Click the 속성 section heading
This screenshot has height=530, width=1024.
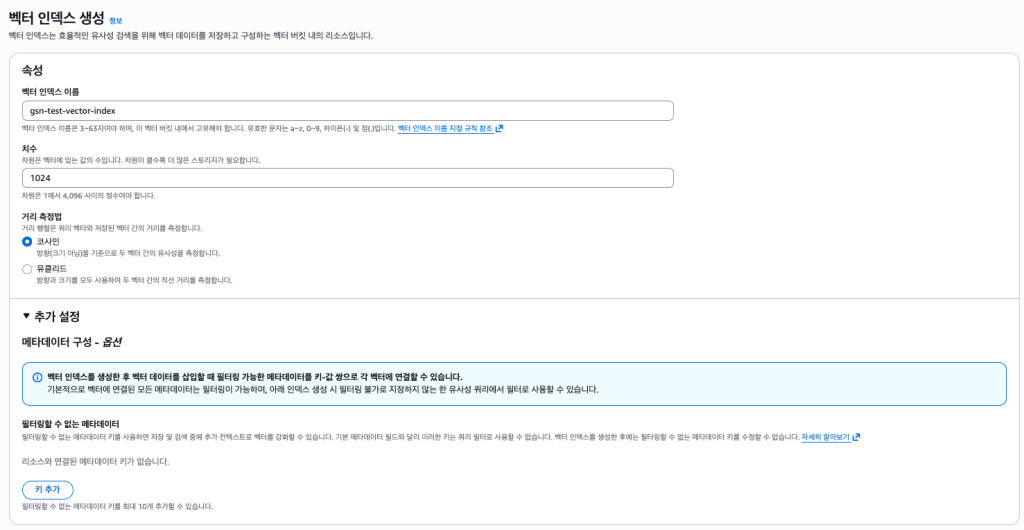32,70
